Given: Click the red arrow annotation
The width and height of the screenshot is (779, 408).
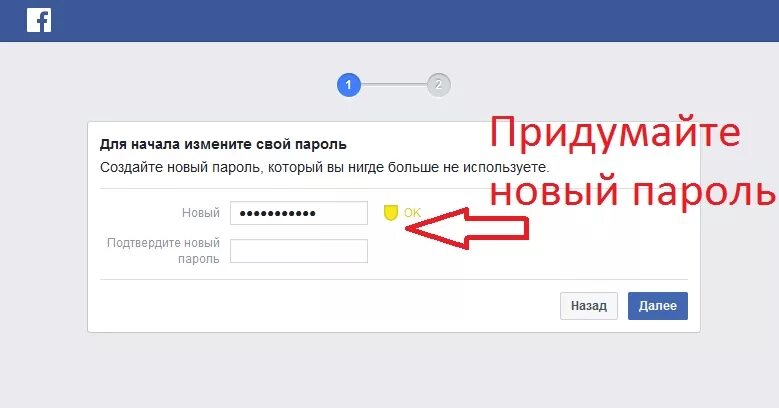Looking at the screenshot, I should click(467, 228).
